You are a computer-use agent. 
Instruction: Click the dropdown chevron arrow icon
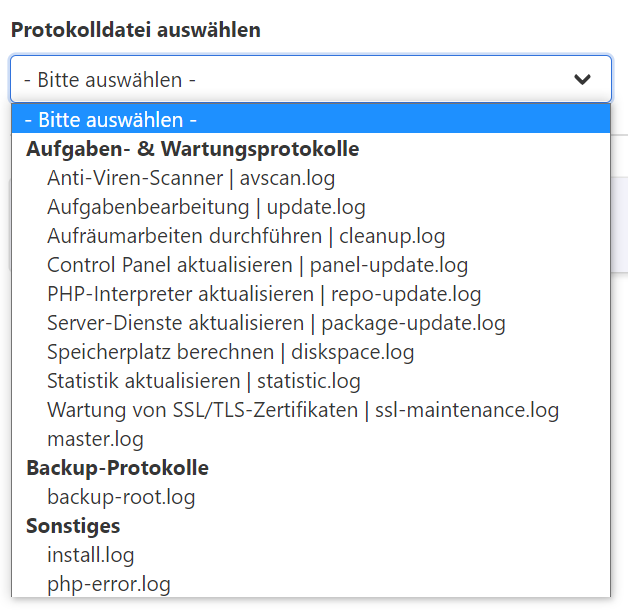pyautogui.click(x=582, y=79)
